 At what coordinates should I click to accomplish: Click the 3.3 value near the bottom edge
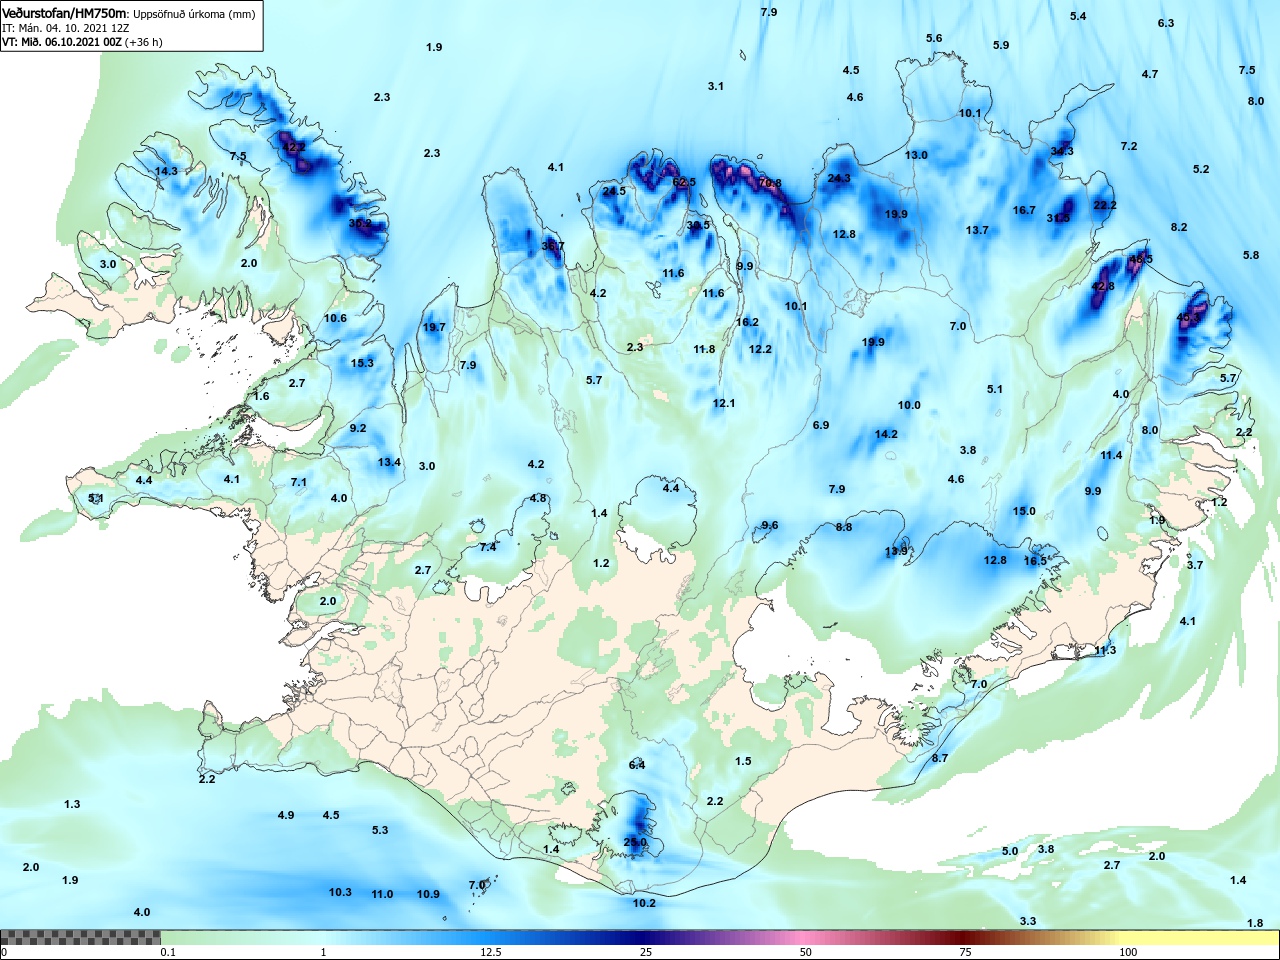[1028, 921]
